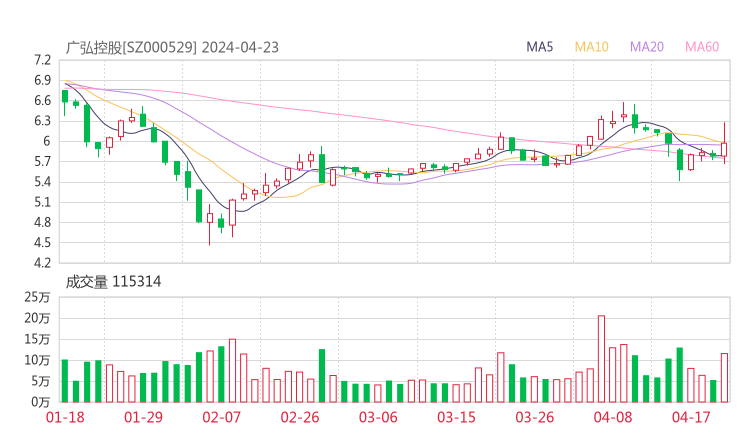The image size is (740, 440).
Task: Click the 15万 volume axis label
Action: pos(37,339)
